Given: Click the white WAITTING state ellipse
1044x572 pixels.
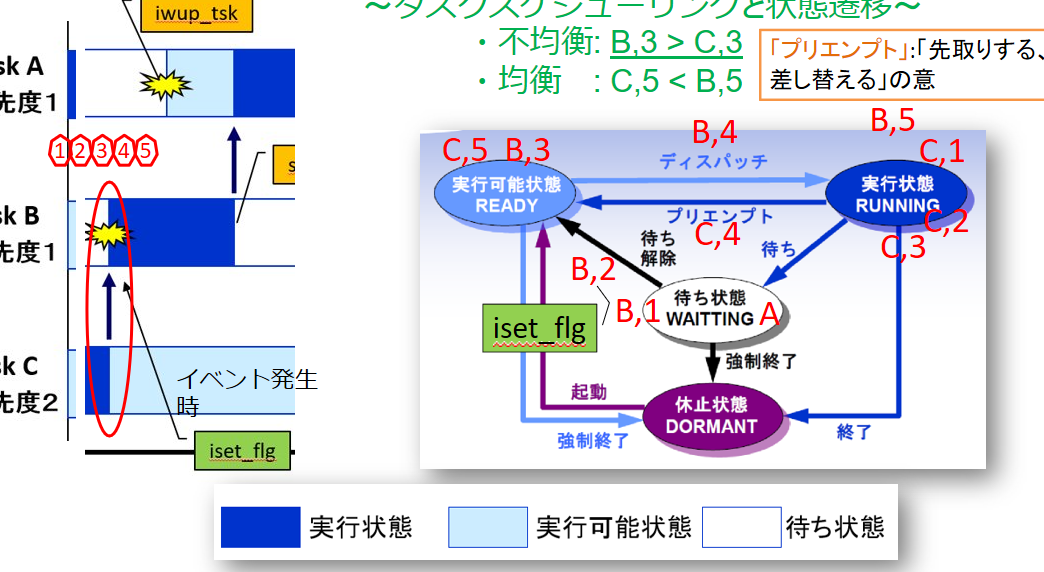Looking at the screenshot, I should (710, 308).
